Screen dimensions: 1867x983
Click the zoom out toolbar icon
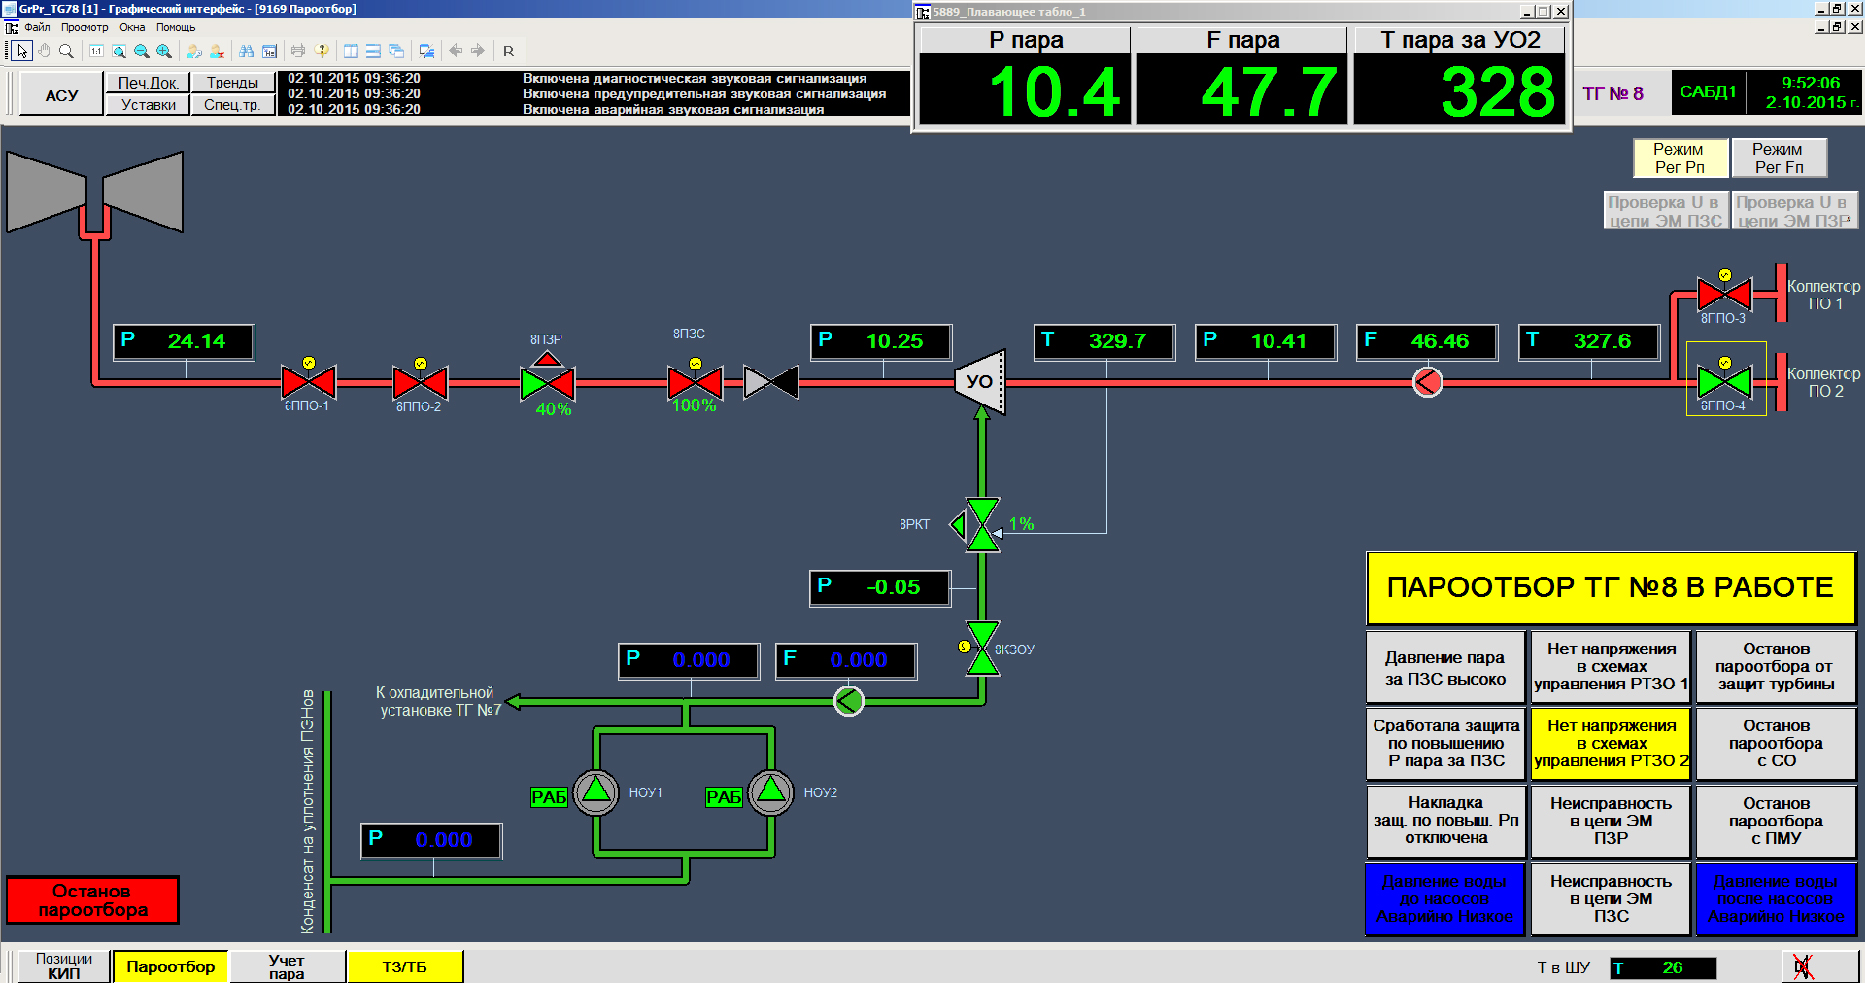[x=141, y=51]
